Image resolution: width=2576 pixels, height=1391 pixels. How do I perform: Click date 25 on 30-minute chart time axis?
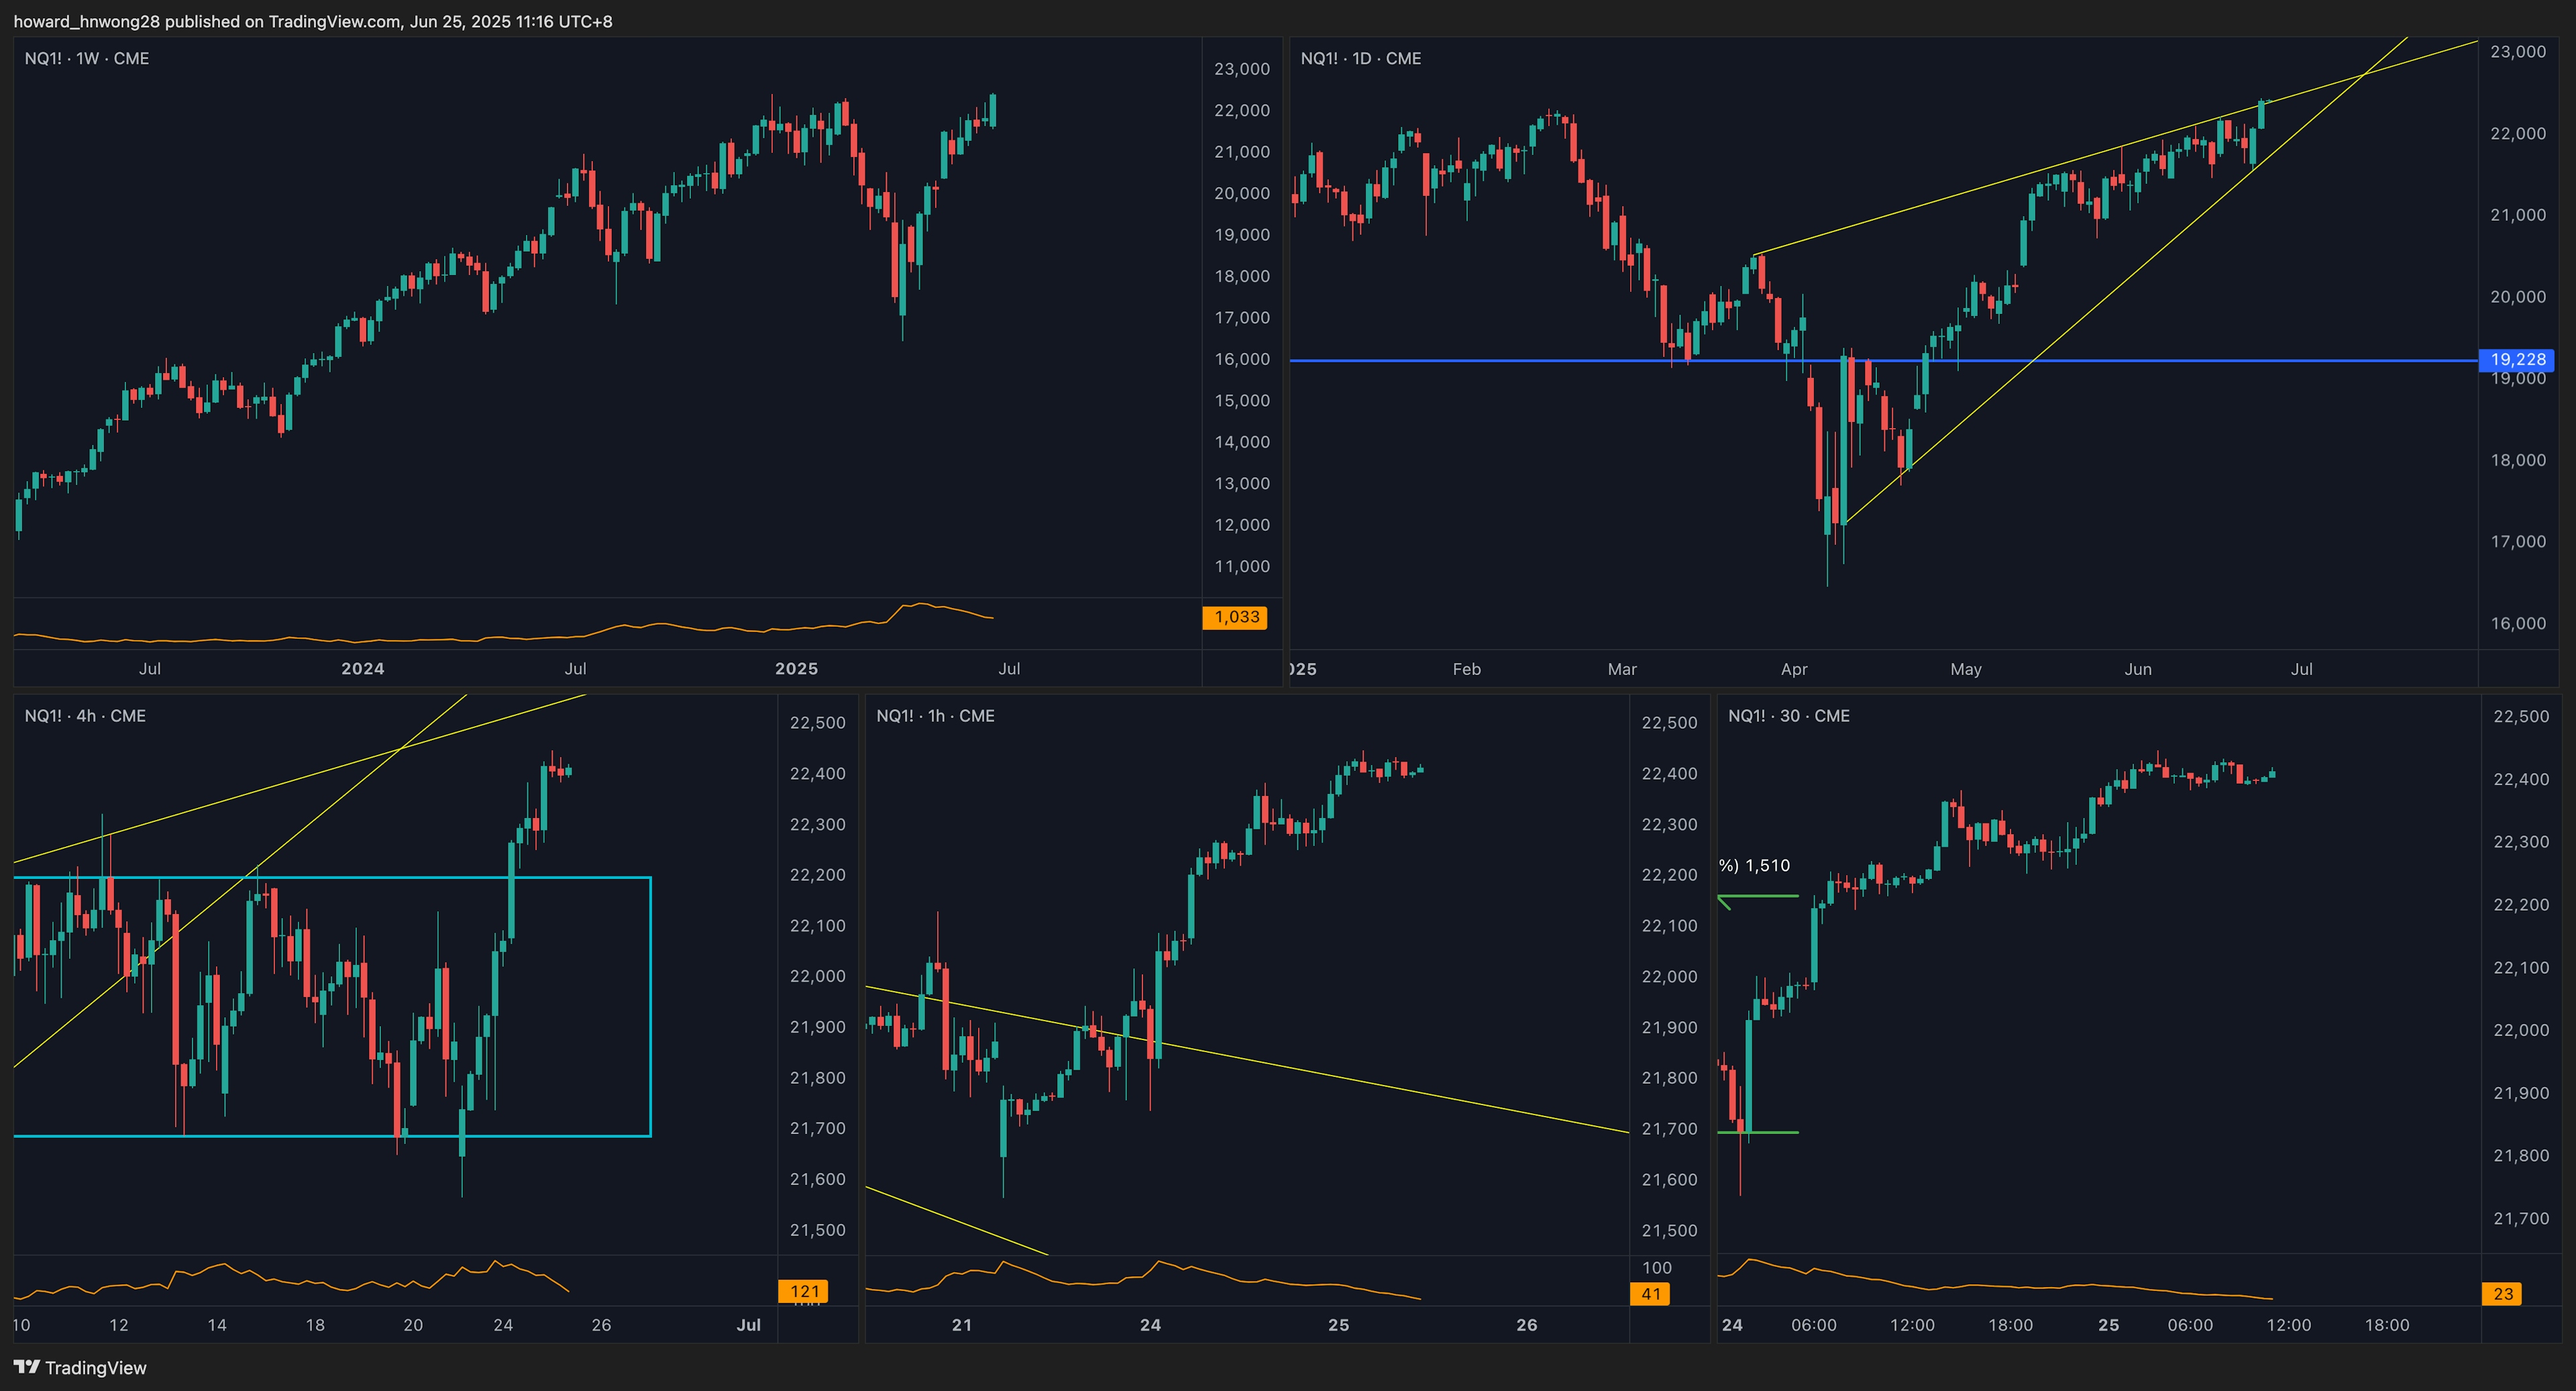[x=2108, y=1325]
